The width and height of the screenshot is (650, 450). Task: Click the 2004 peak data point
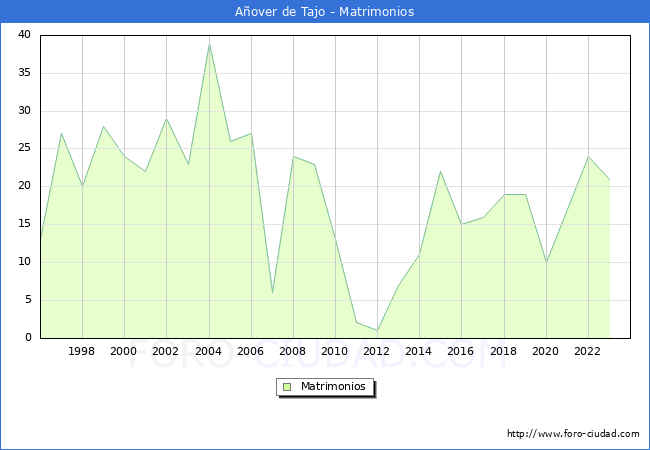click(209, 43)
